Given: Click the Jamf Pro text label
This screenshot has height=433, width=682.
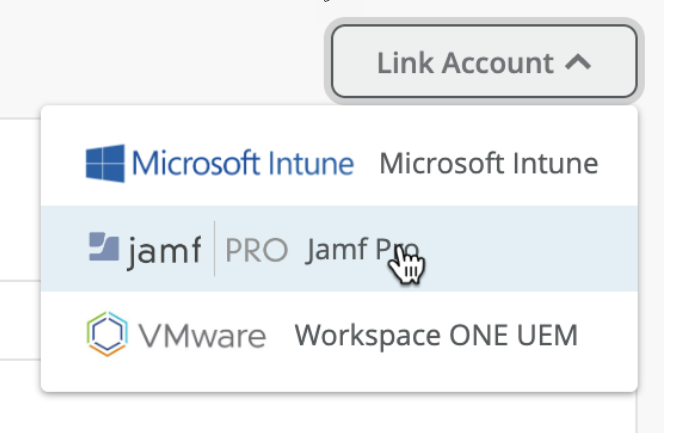Looking at the screenshot, I should tap(360, 250).
